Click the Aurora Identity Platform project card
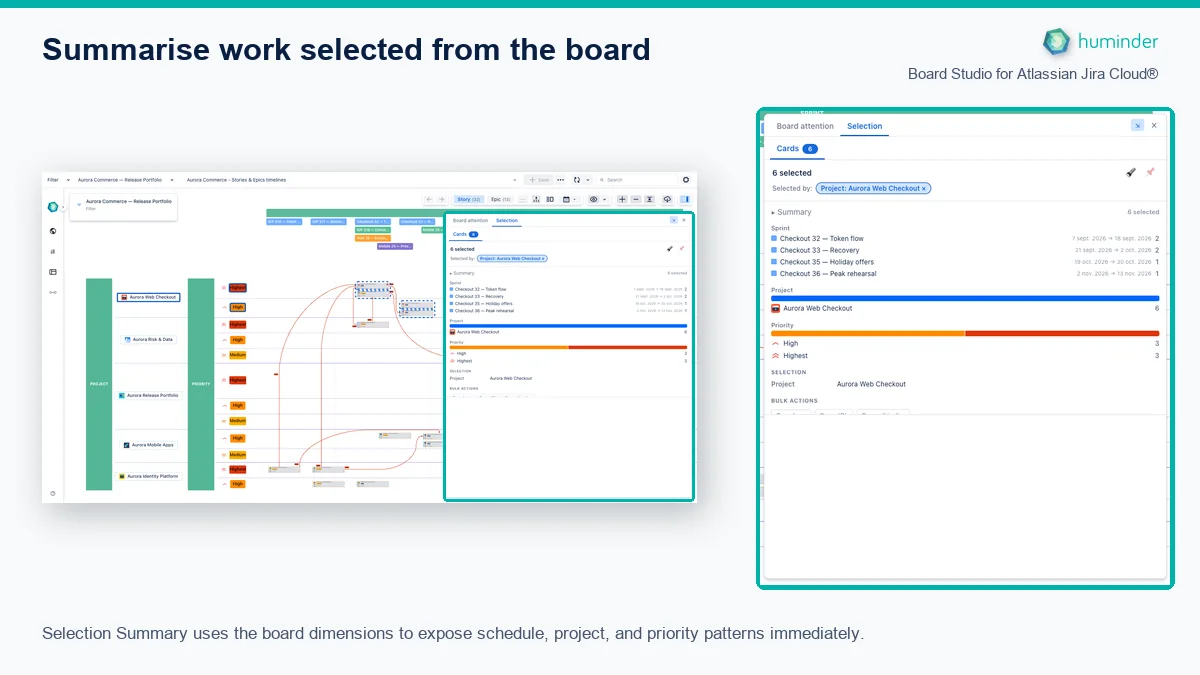Viewport: 1200px width, 675px height. (149, 476)
